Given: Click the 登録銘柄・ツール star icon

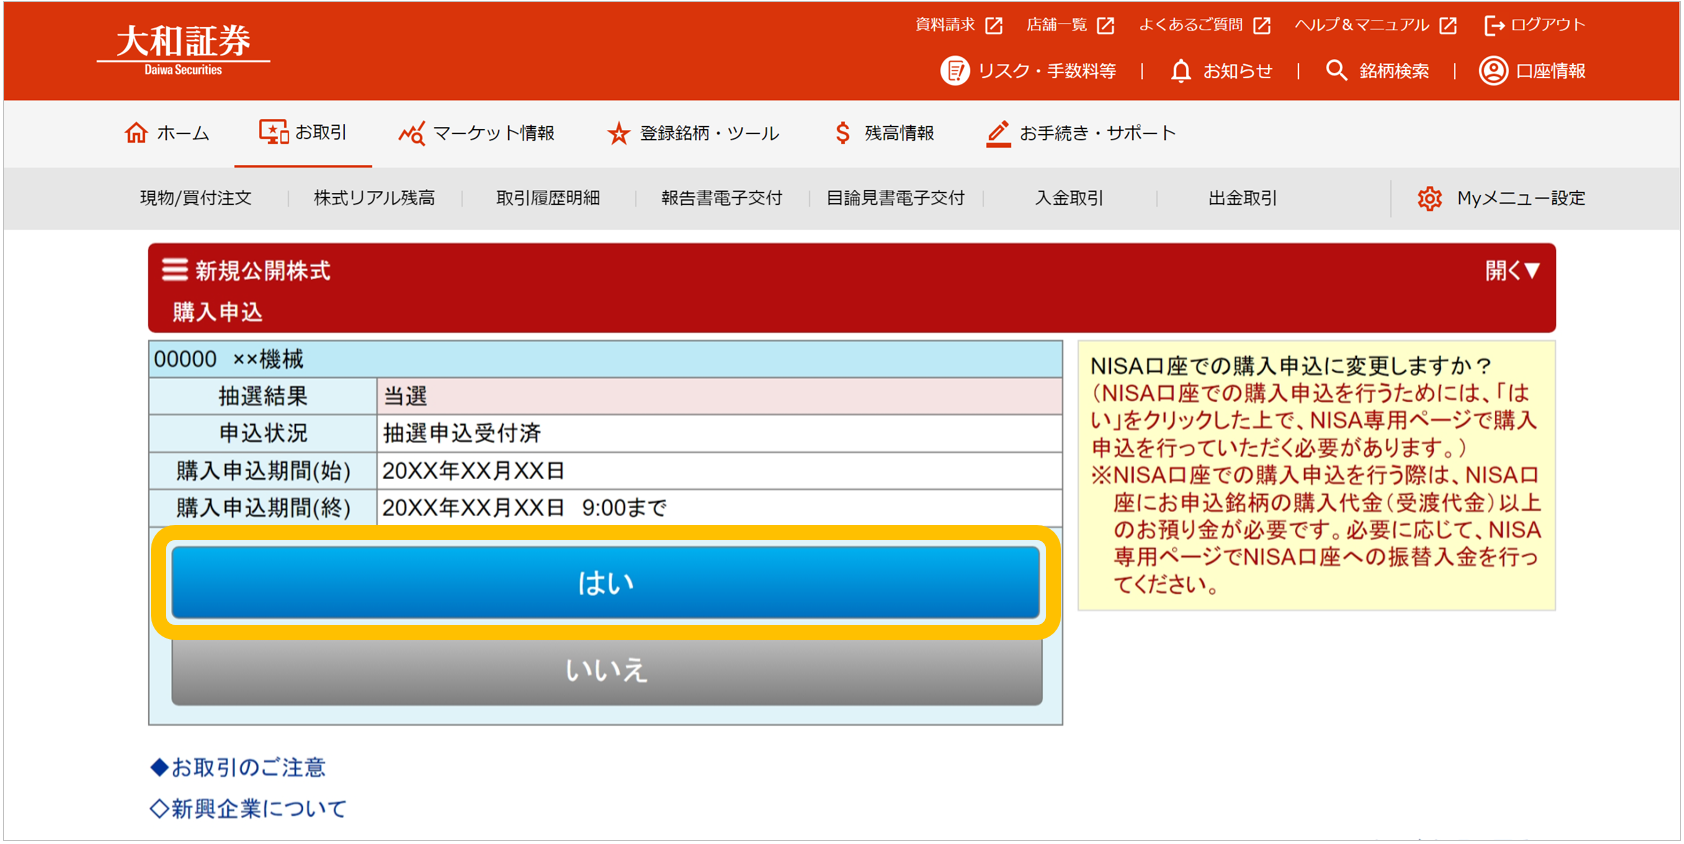Looking at the screenshot, I should point(619,133).
